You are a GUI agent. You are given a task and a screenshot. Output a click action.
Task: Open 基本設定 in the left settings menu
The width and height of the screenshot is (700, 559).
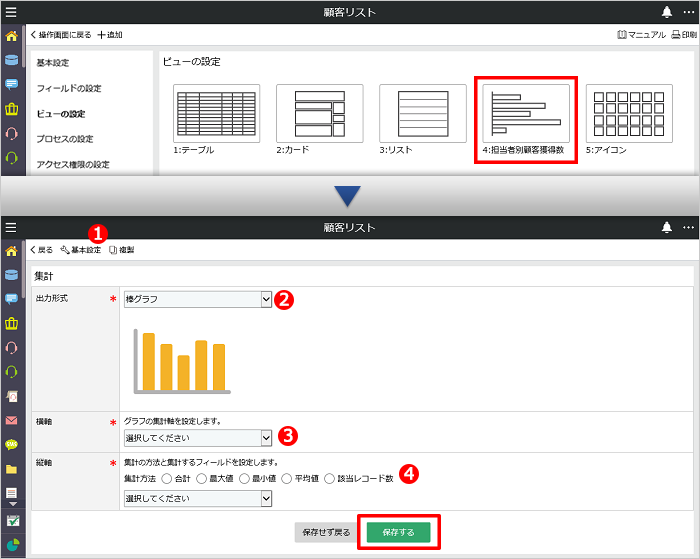[x=53, y=63]
